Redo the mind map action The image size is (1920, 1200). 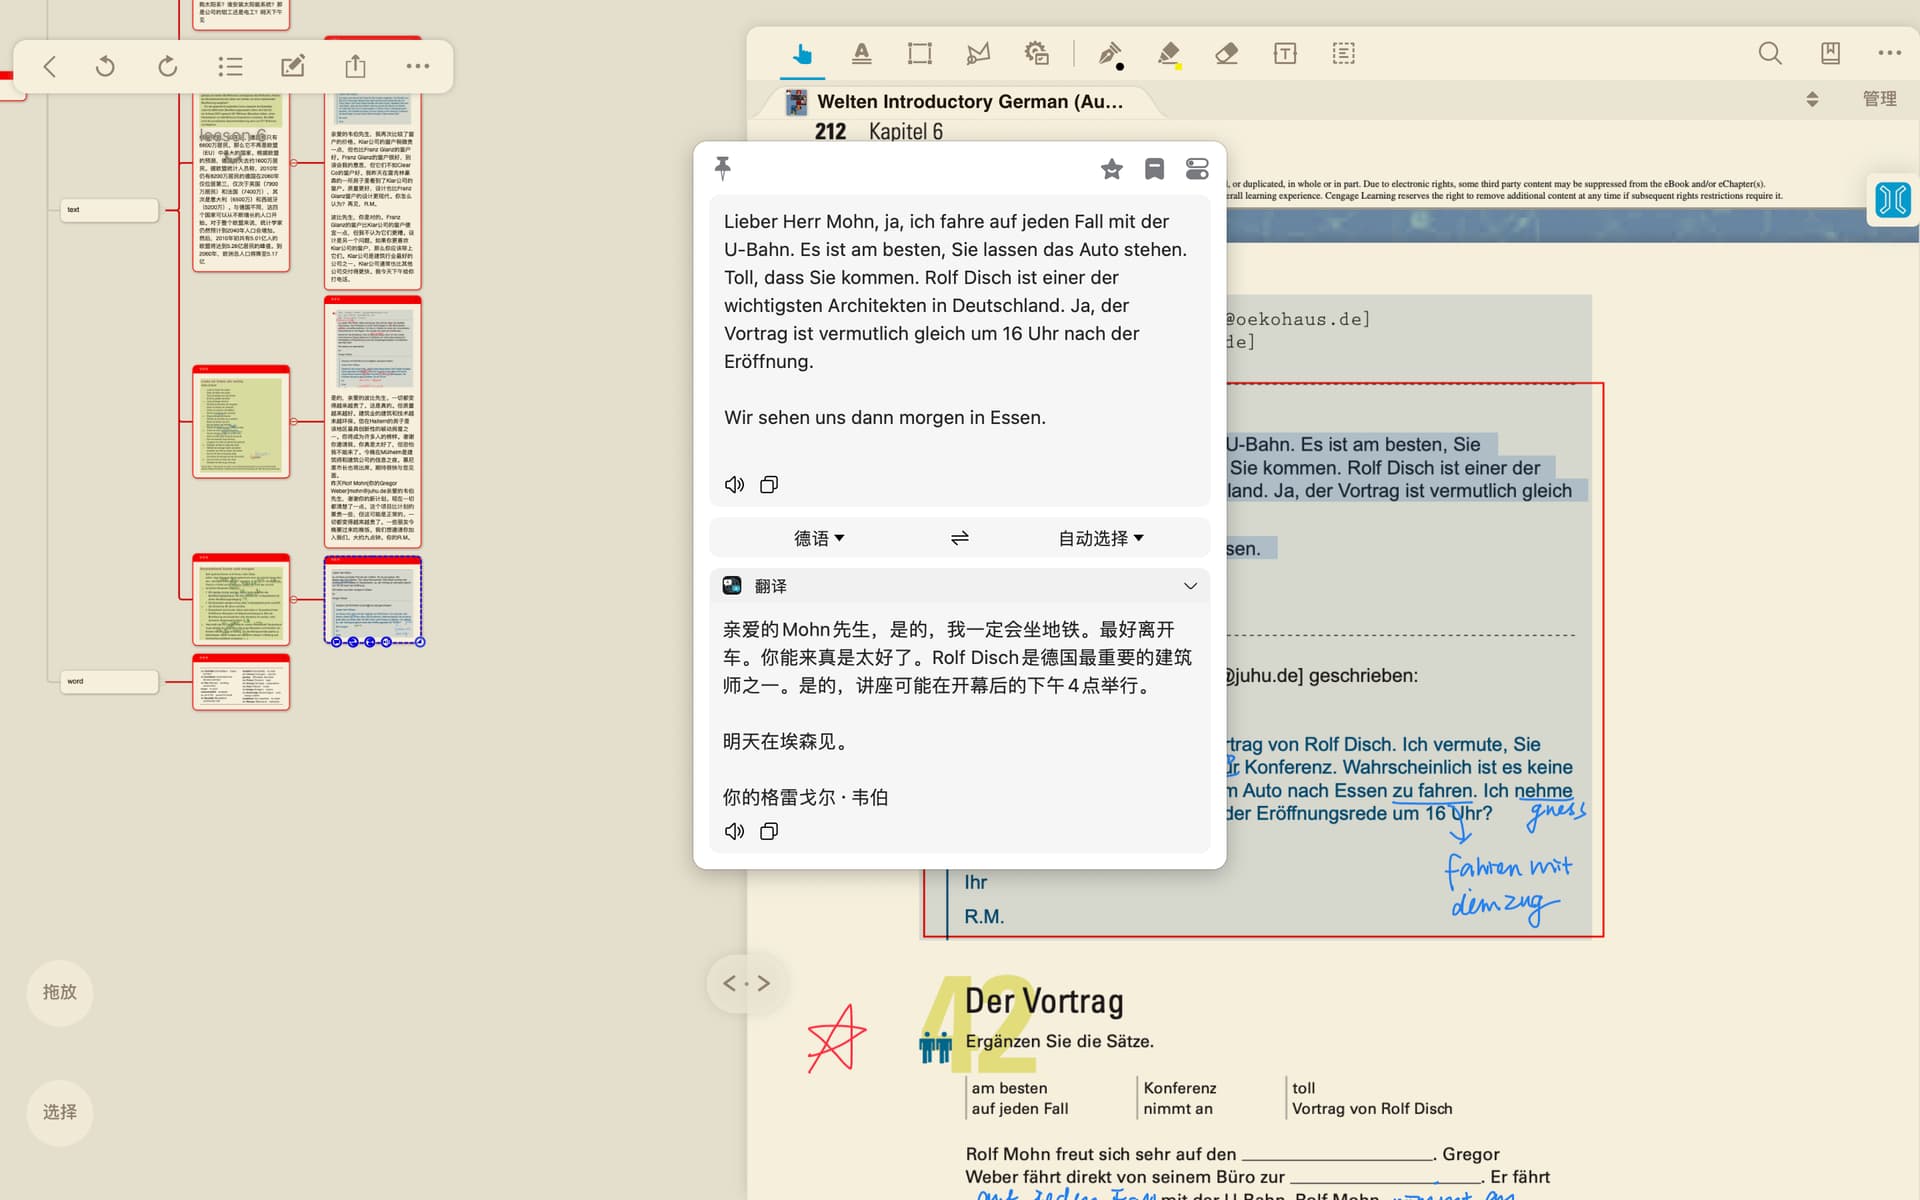167,67
